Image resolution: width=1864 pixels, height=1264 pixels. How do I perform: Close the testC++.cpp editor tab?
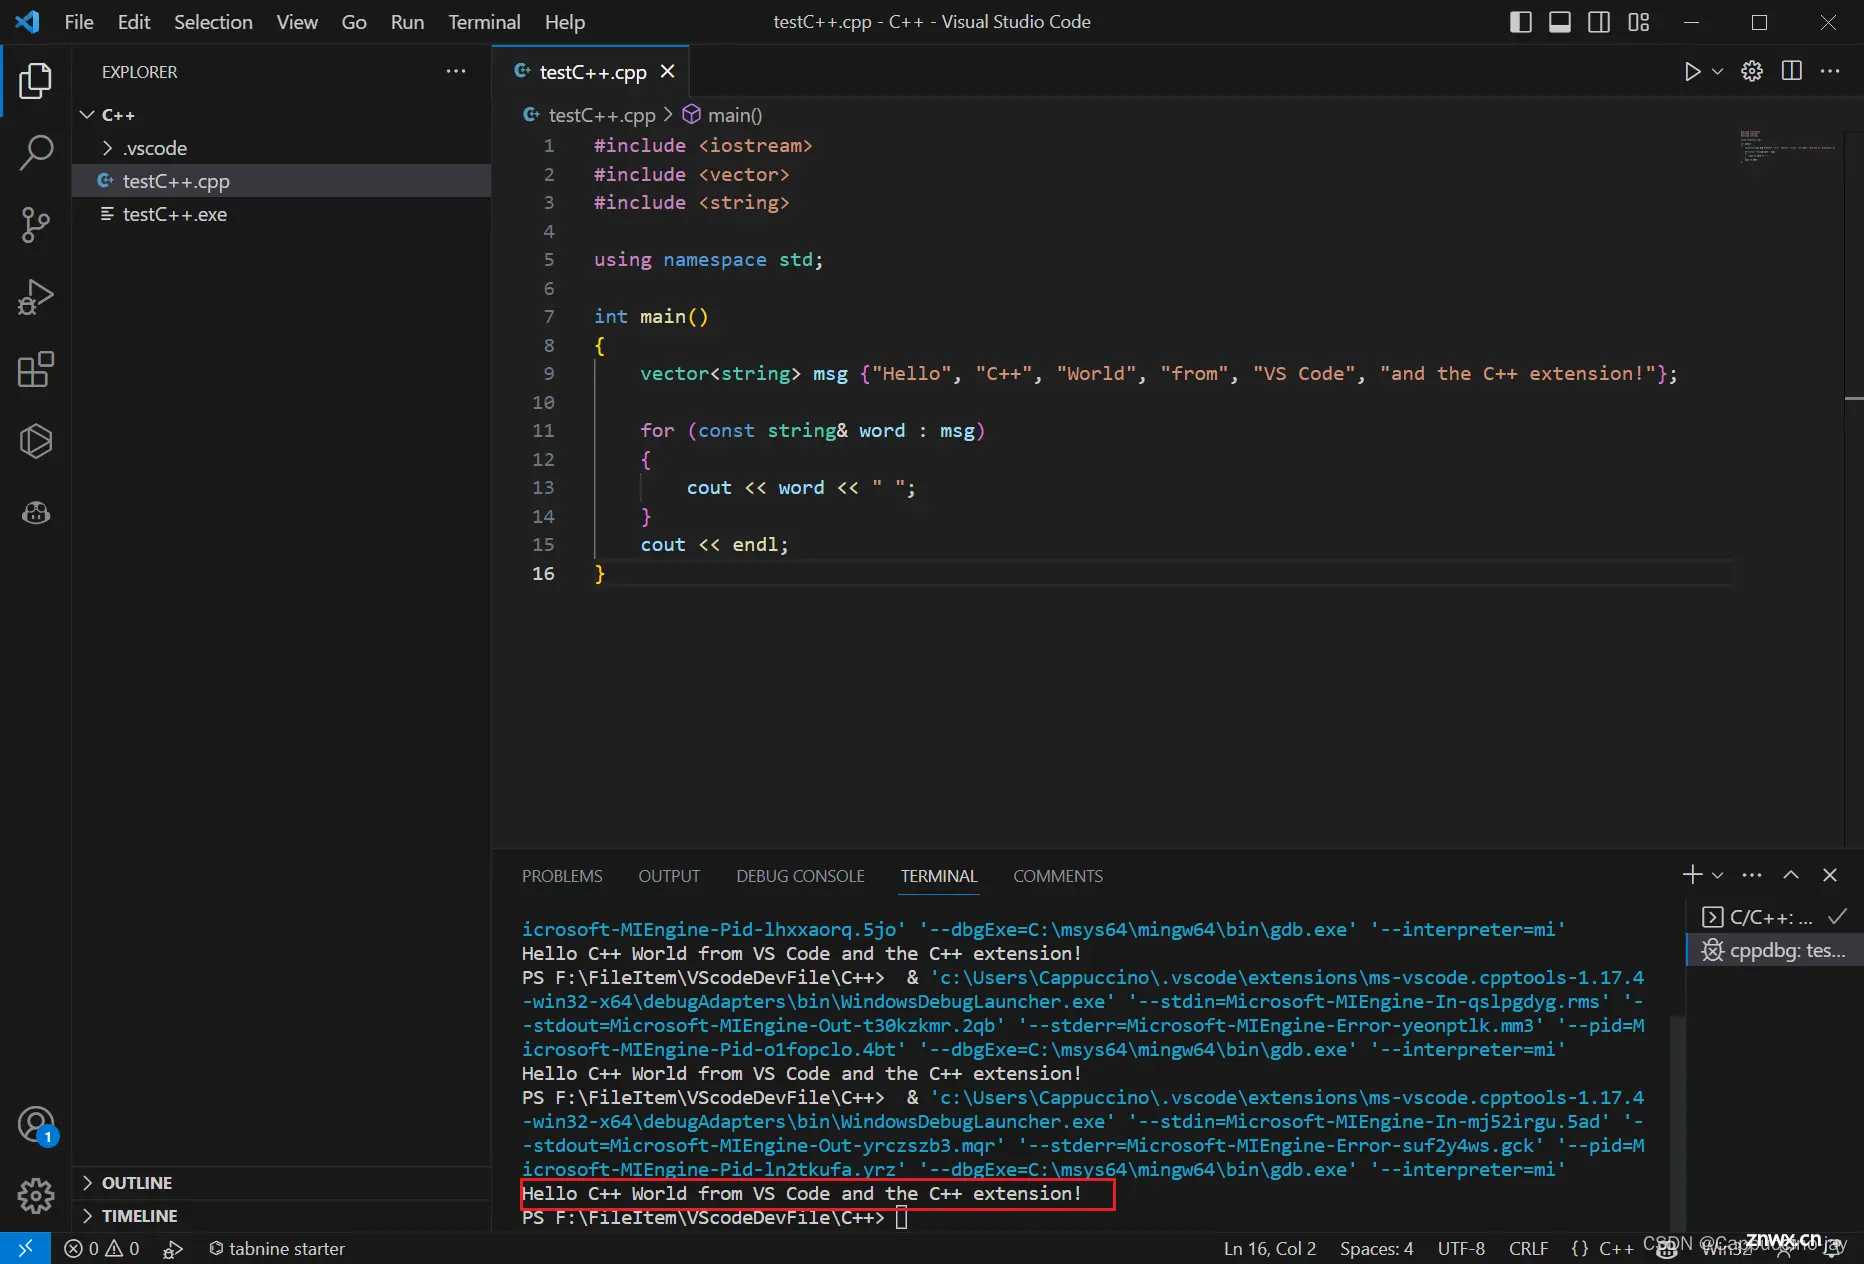[x=668, y=72]
